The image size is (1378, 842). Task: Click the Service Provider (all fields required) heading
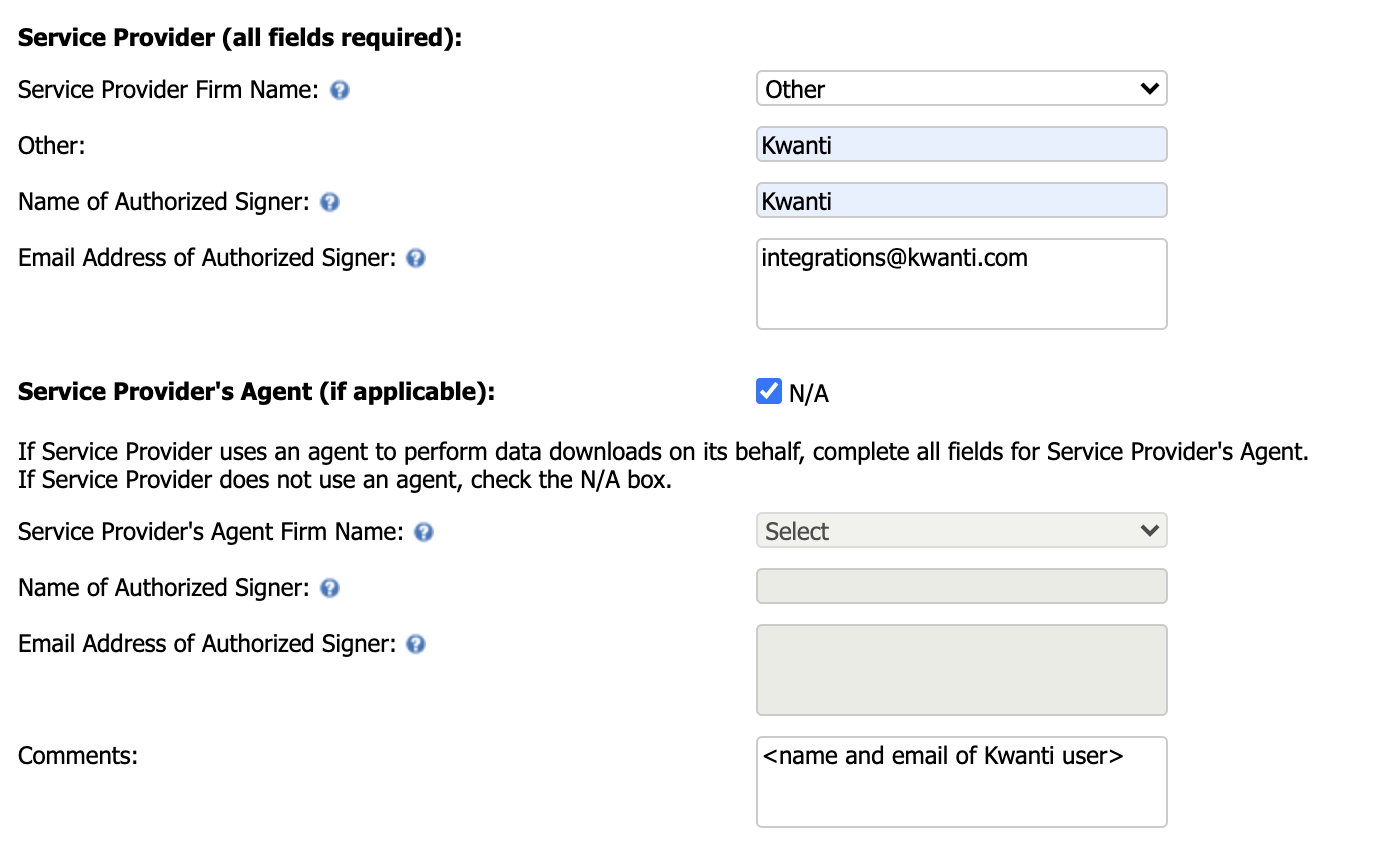[x=241, y=38]
